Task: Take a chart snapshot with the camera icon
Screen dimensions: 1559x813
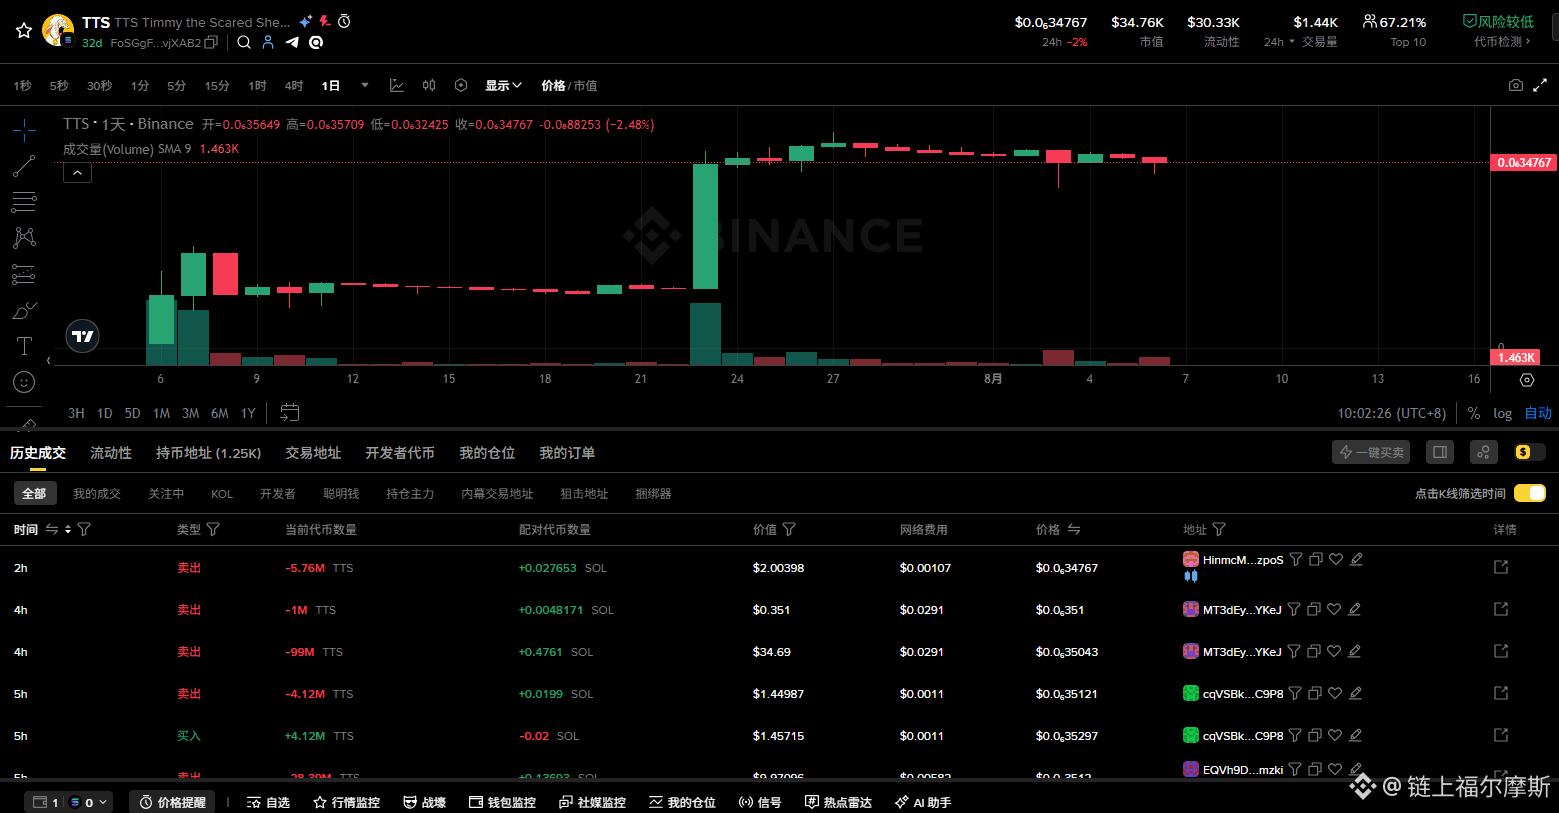Action: [x=1516, y=86]
